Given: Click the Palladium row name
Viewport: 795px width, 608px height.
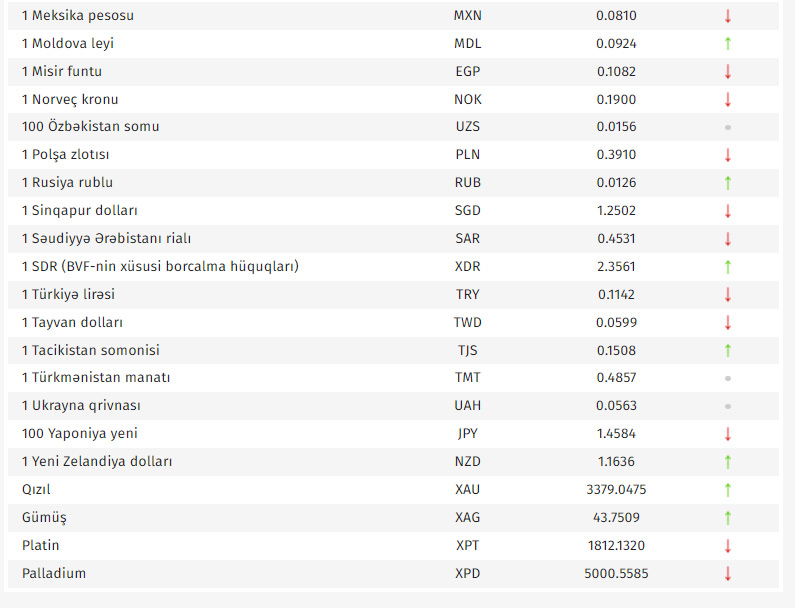Looking at the screenshot, I should click(x=54, y=574).
